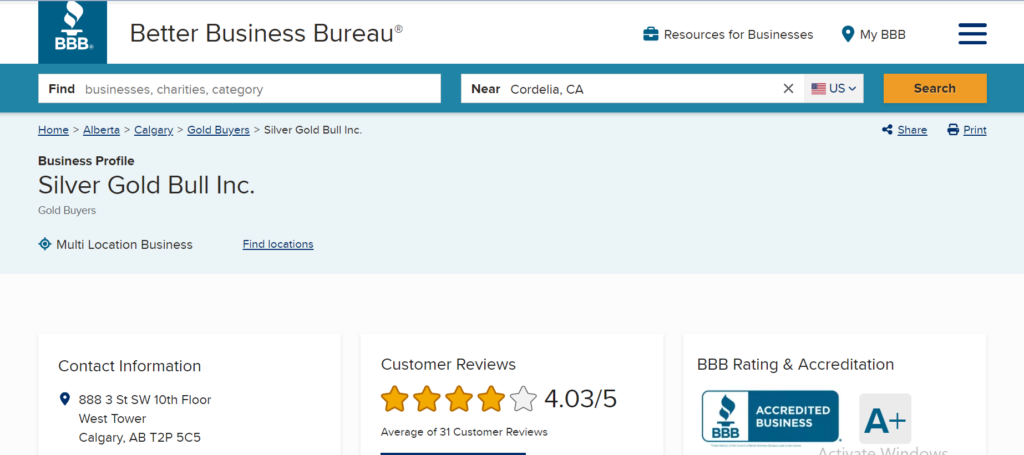Click the A+ rating badge
This screenshot has height=455, width=1024.
click(885, 418)
